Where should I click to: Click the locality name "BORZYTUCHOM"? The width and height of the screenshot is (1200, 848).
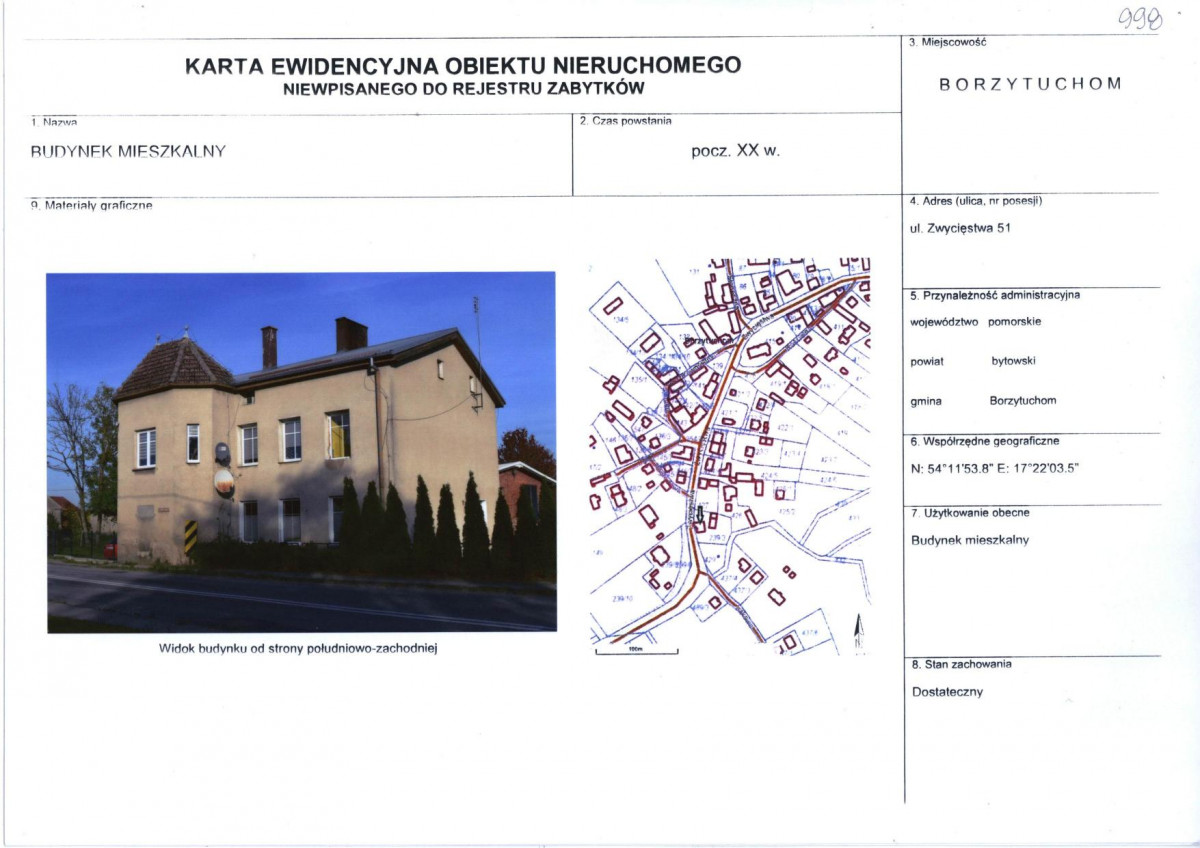[x=1031, y=84]
